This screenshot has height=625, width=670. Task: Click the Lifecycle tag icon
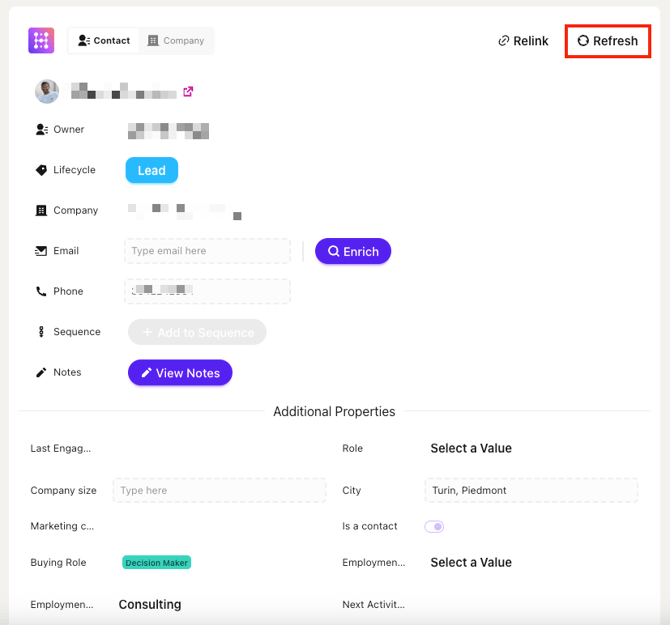41,170
